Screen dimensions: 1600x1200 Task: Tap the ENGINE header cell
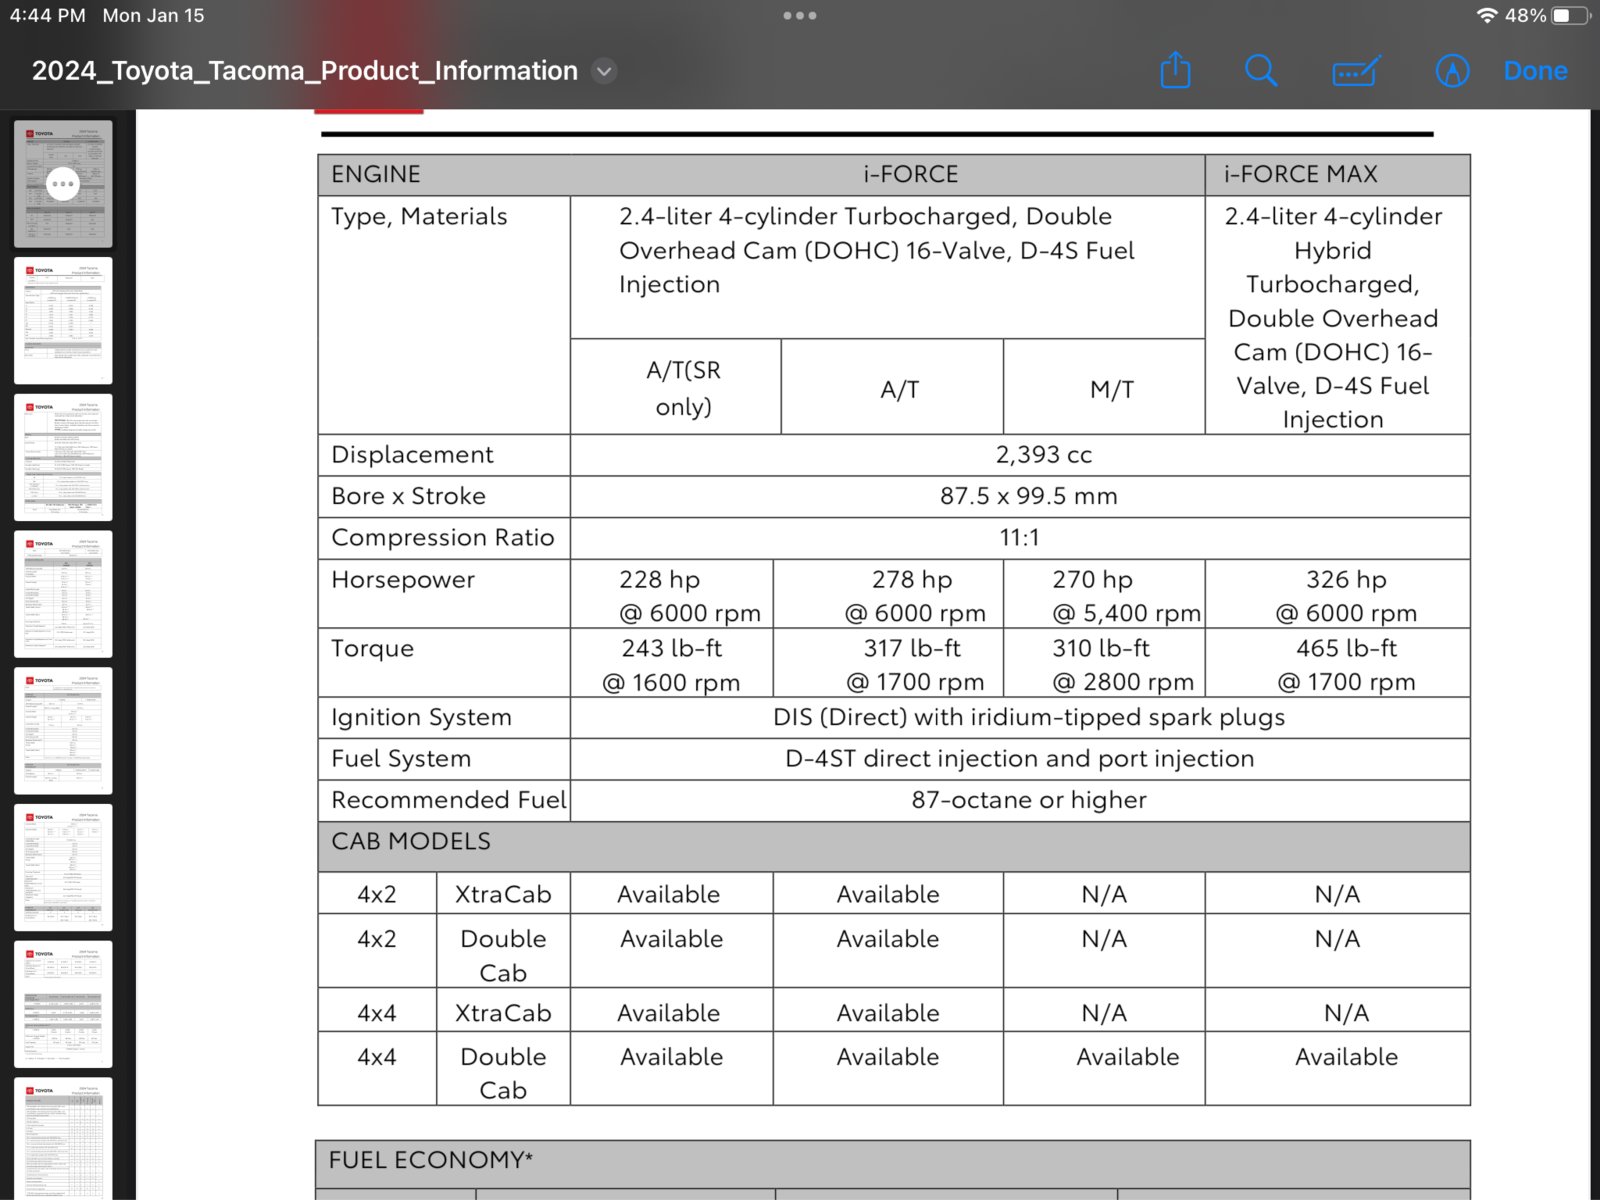click(x=376, y=174)
